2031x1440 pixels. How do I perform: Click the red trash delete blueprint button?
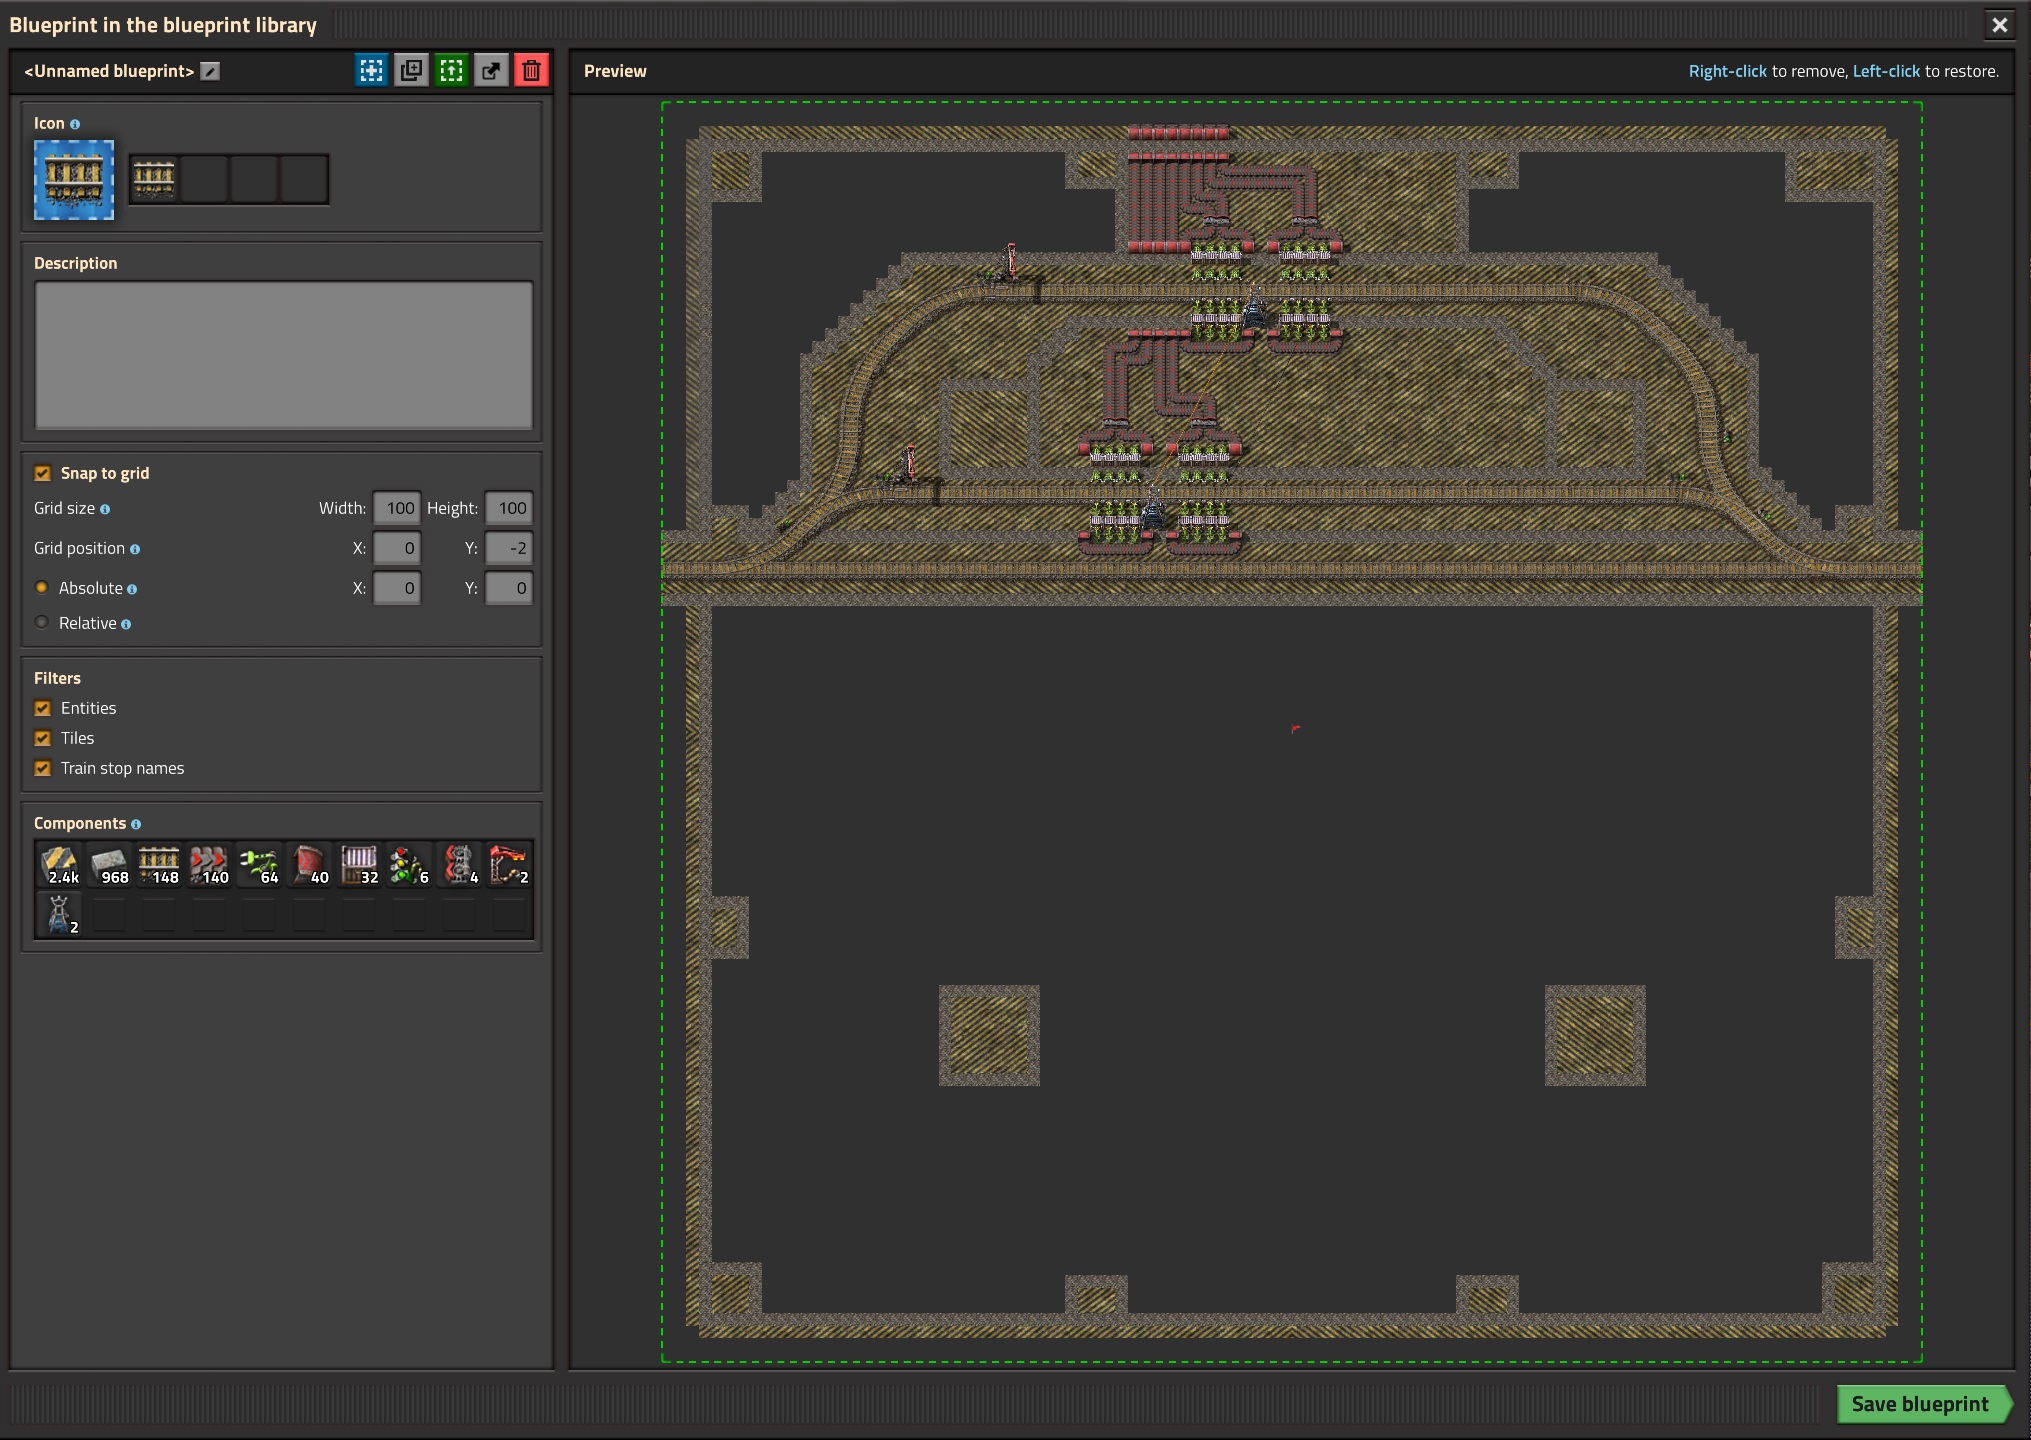click(x=531, y=70)
